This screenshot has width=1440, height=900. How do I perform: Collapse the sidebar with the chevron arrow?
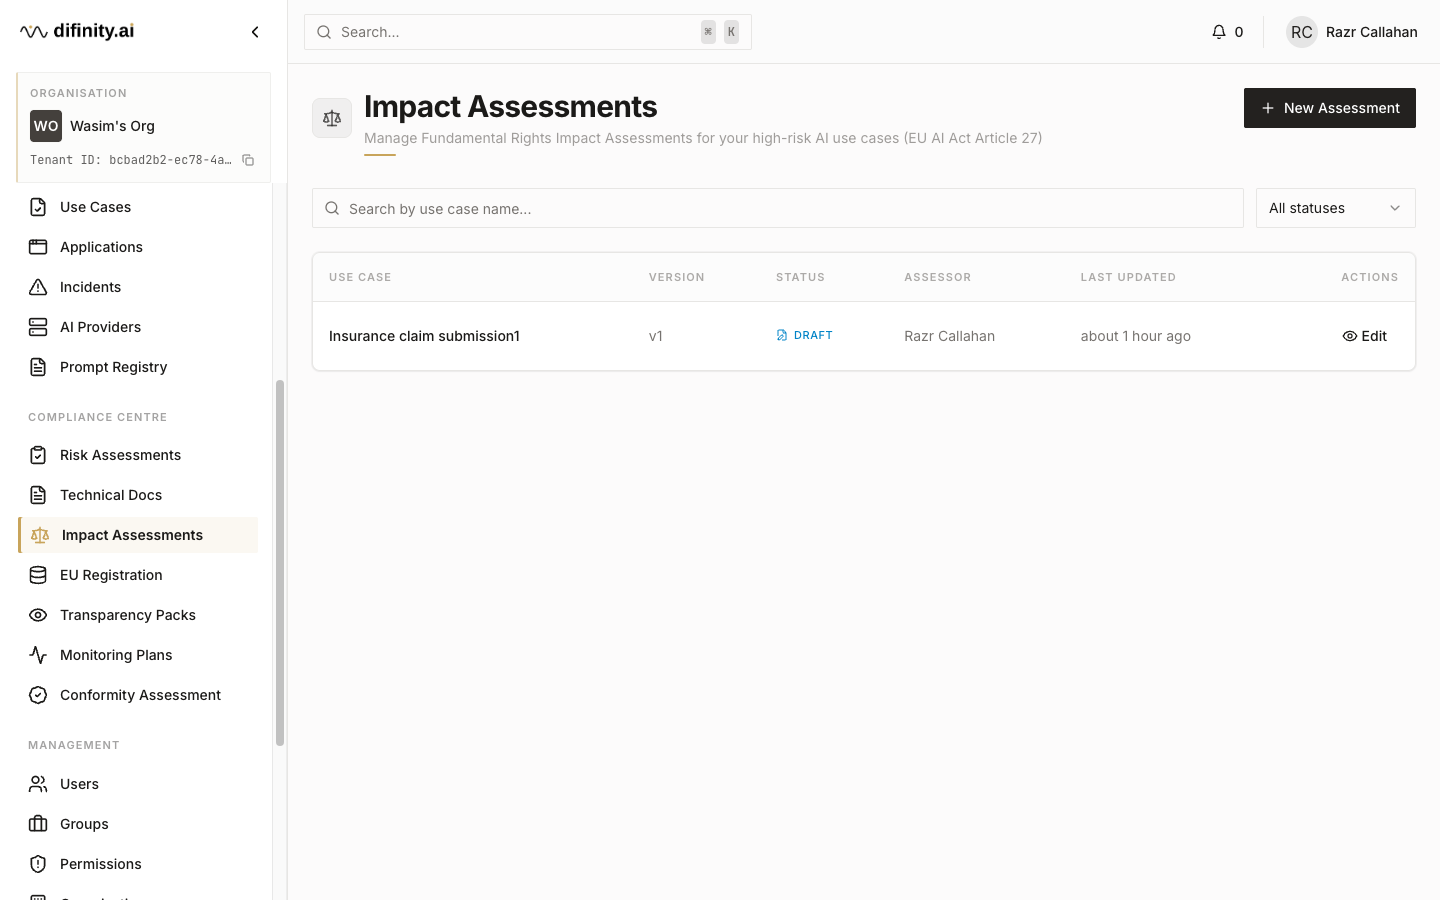pos(255,32)
